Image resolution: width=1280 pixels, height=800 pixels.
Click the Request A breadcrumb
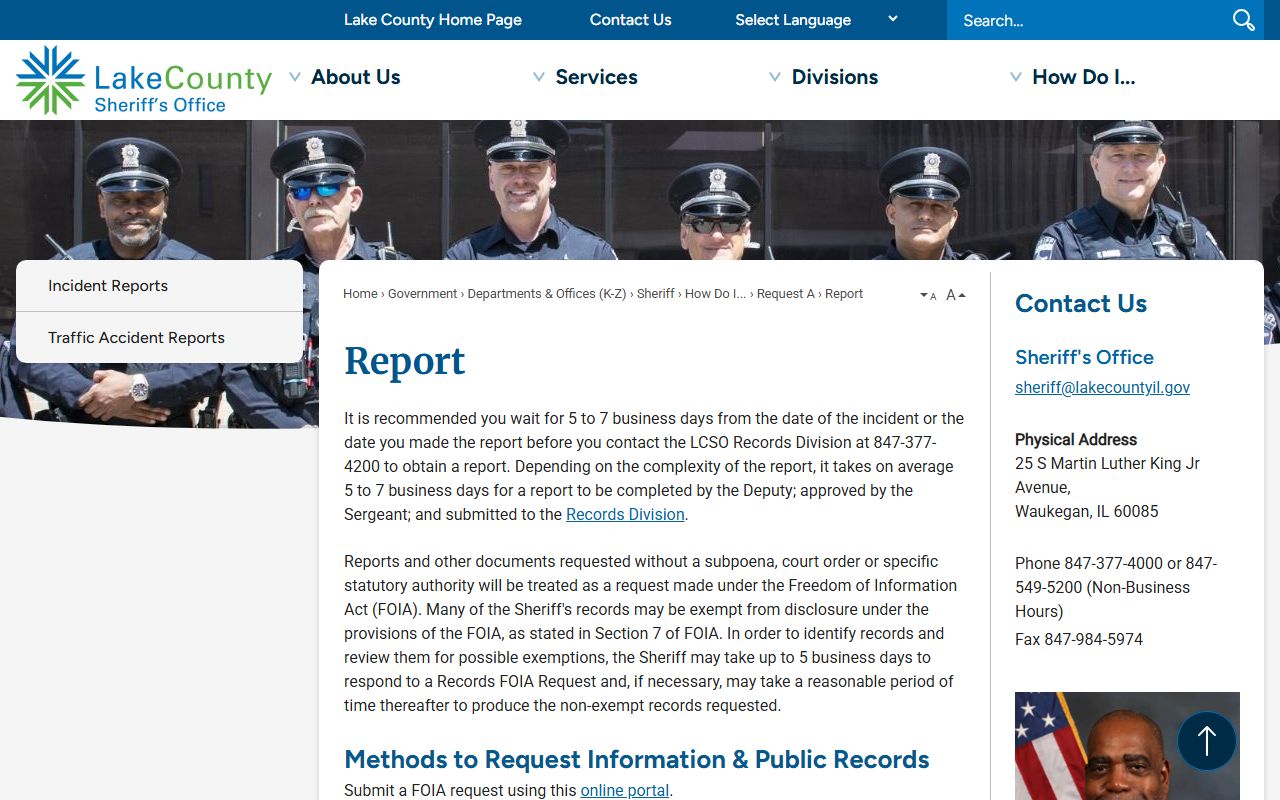point(786,294)
